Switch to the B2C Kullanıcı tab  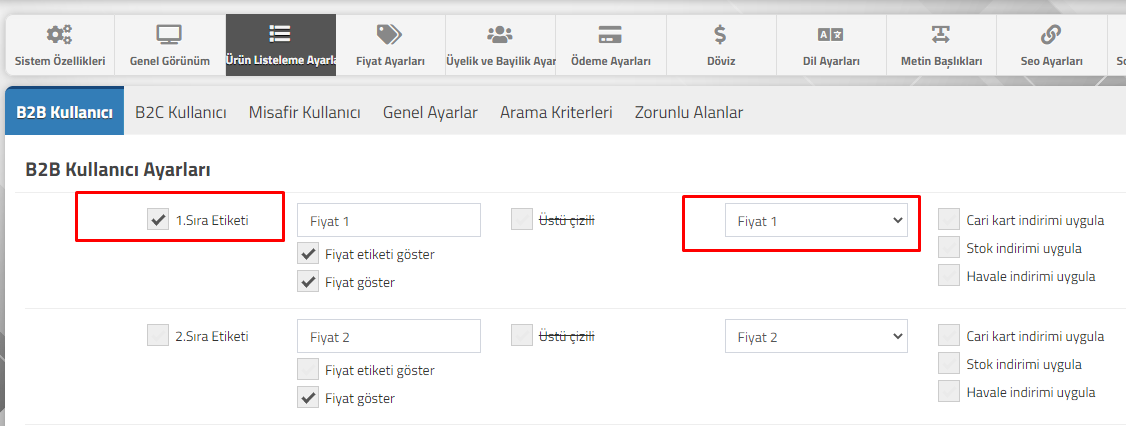pyautogui.click(x=181, y=113)
